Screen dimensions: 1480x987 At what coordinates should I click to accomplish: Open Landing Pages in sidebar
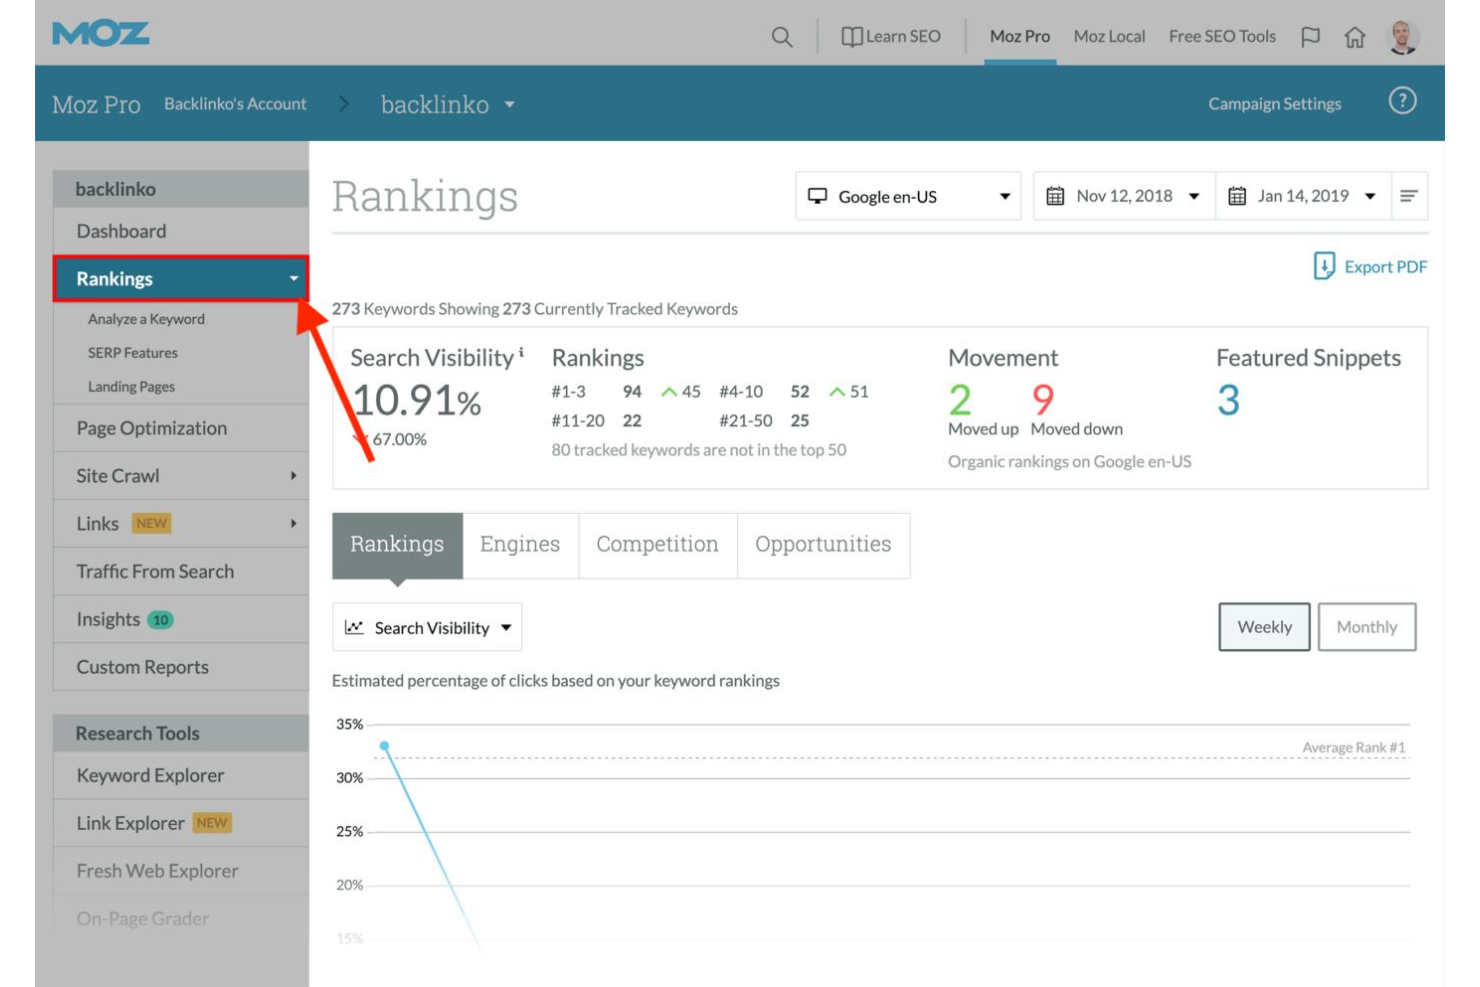tap(131, 387)
